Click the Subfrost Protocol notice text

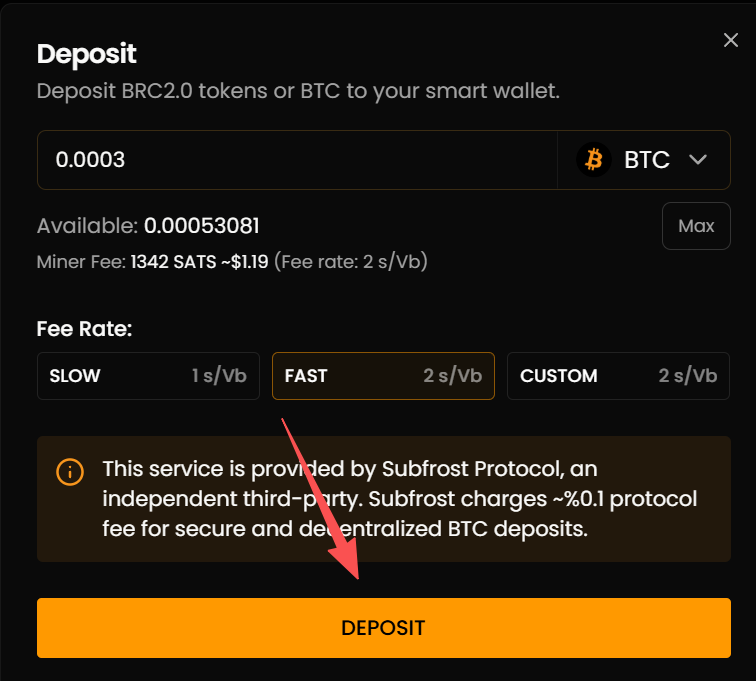pyautogui.click(x=400, y=498)
